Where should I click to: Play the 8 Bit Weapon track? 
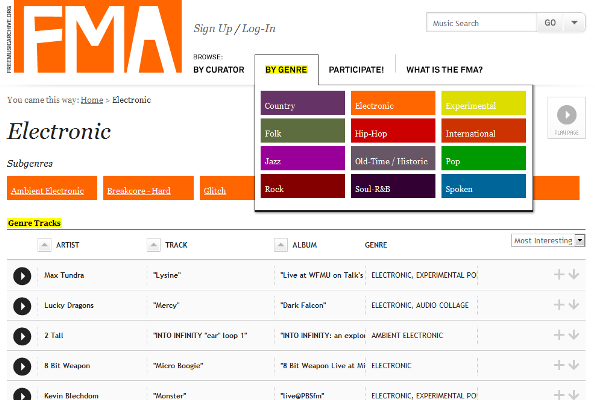click(x=22, y=367)
